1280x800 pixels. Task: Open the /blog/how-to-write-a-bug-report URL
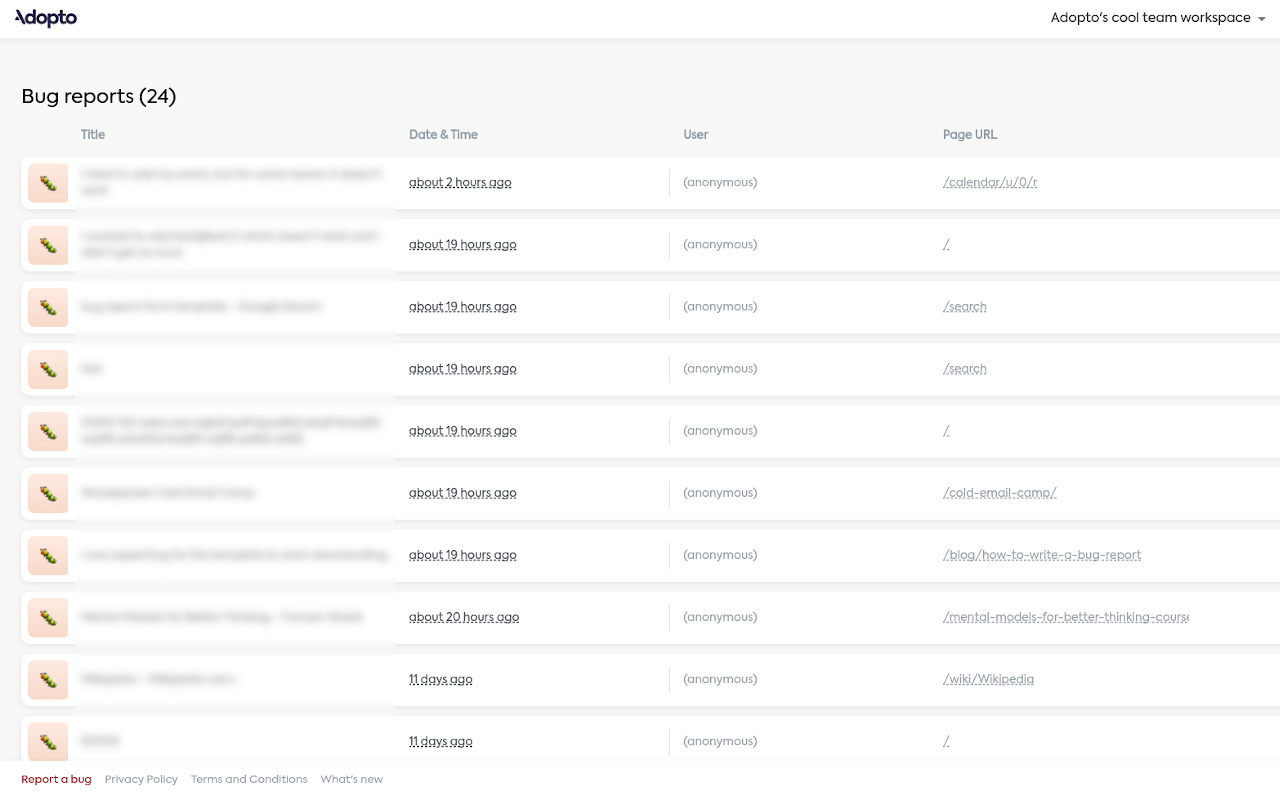1042,554
